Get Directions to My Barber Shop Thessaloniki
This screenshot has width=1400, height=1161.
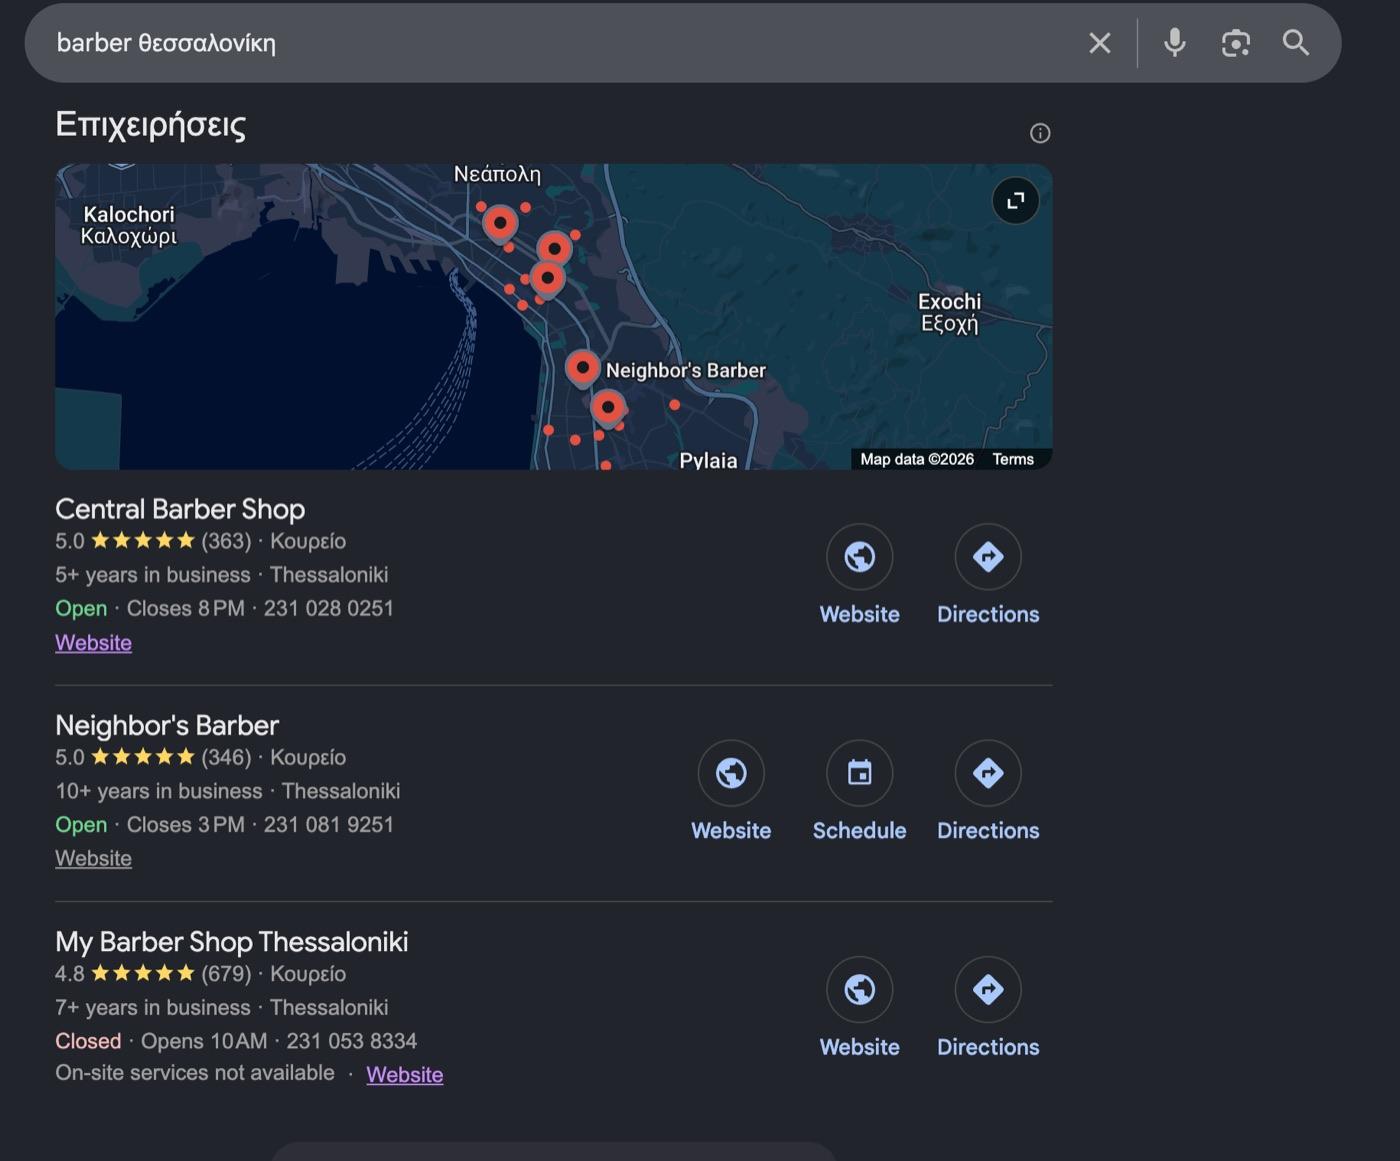coord(988,990)
